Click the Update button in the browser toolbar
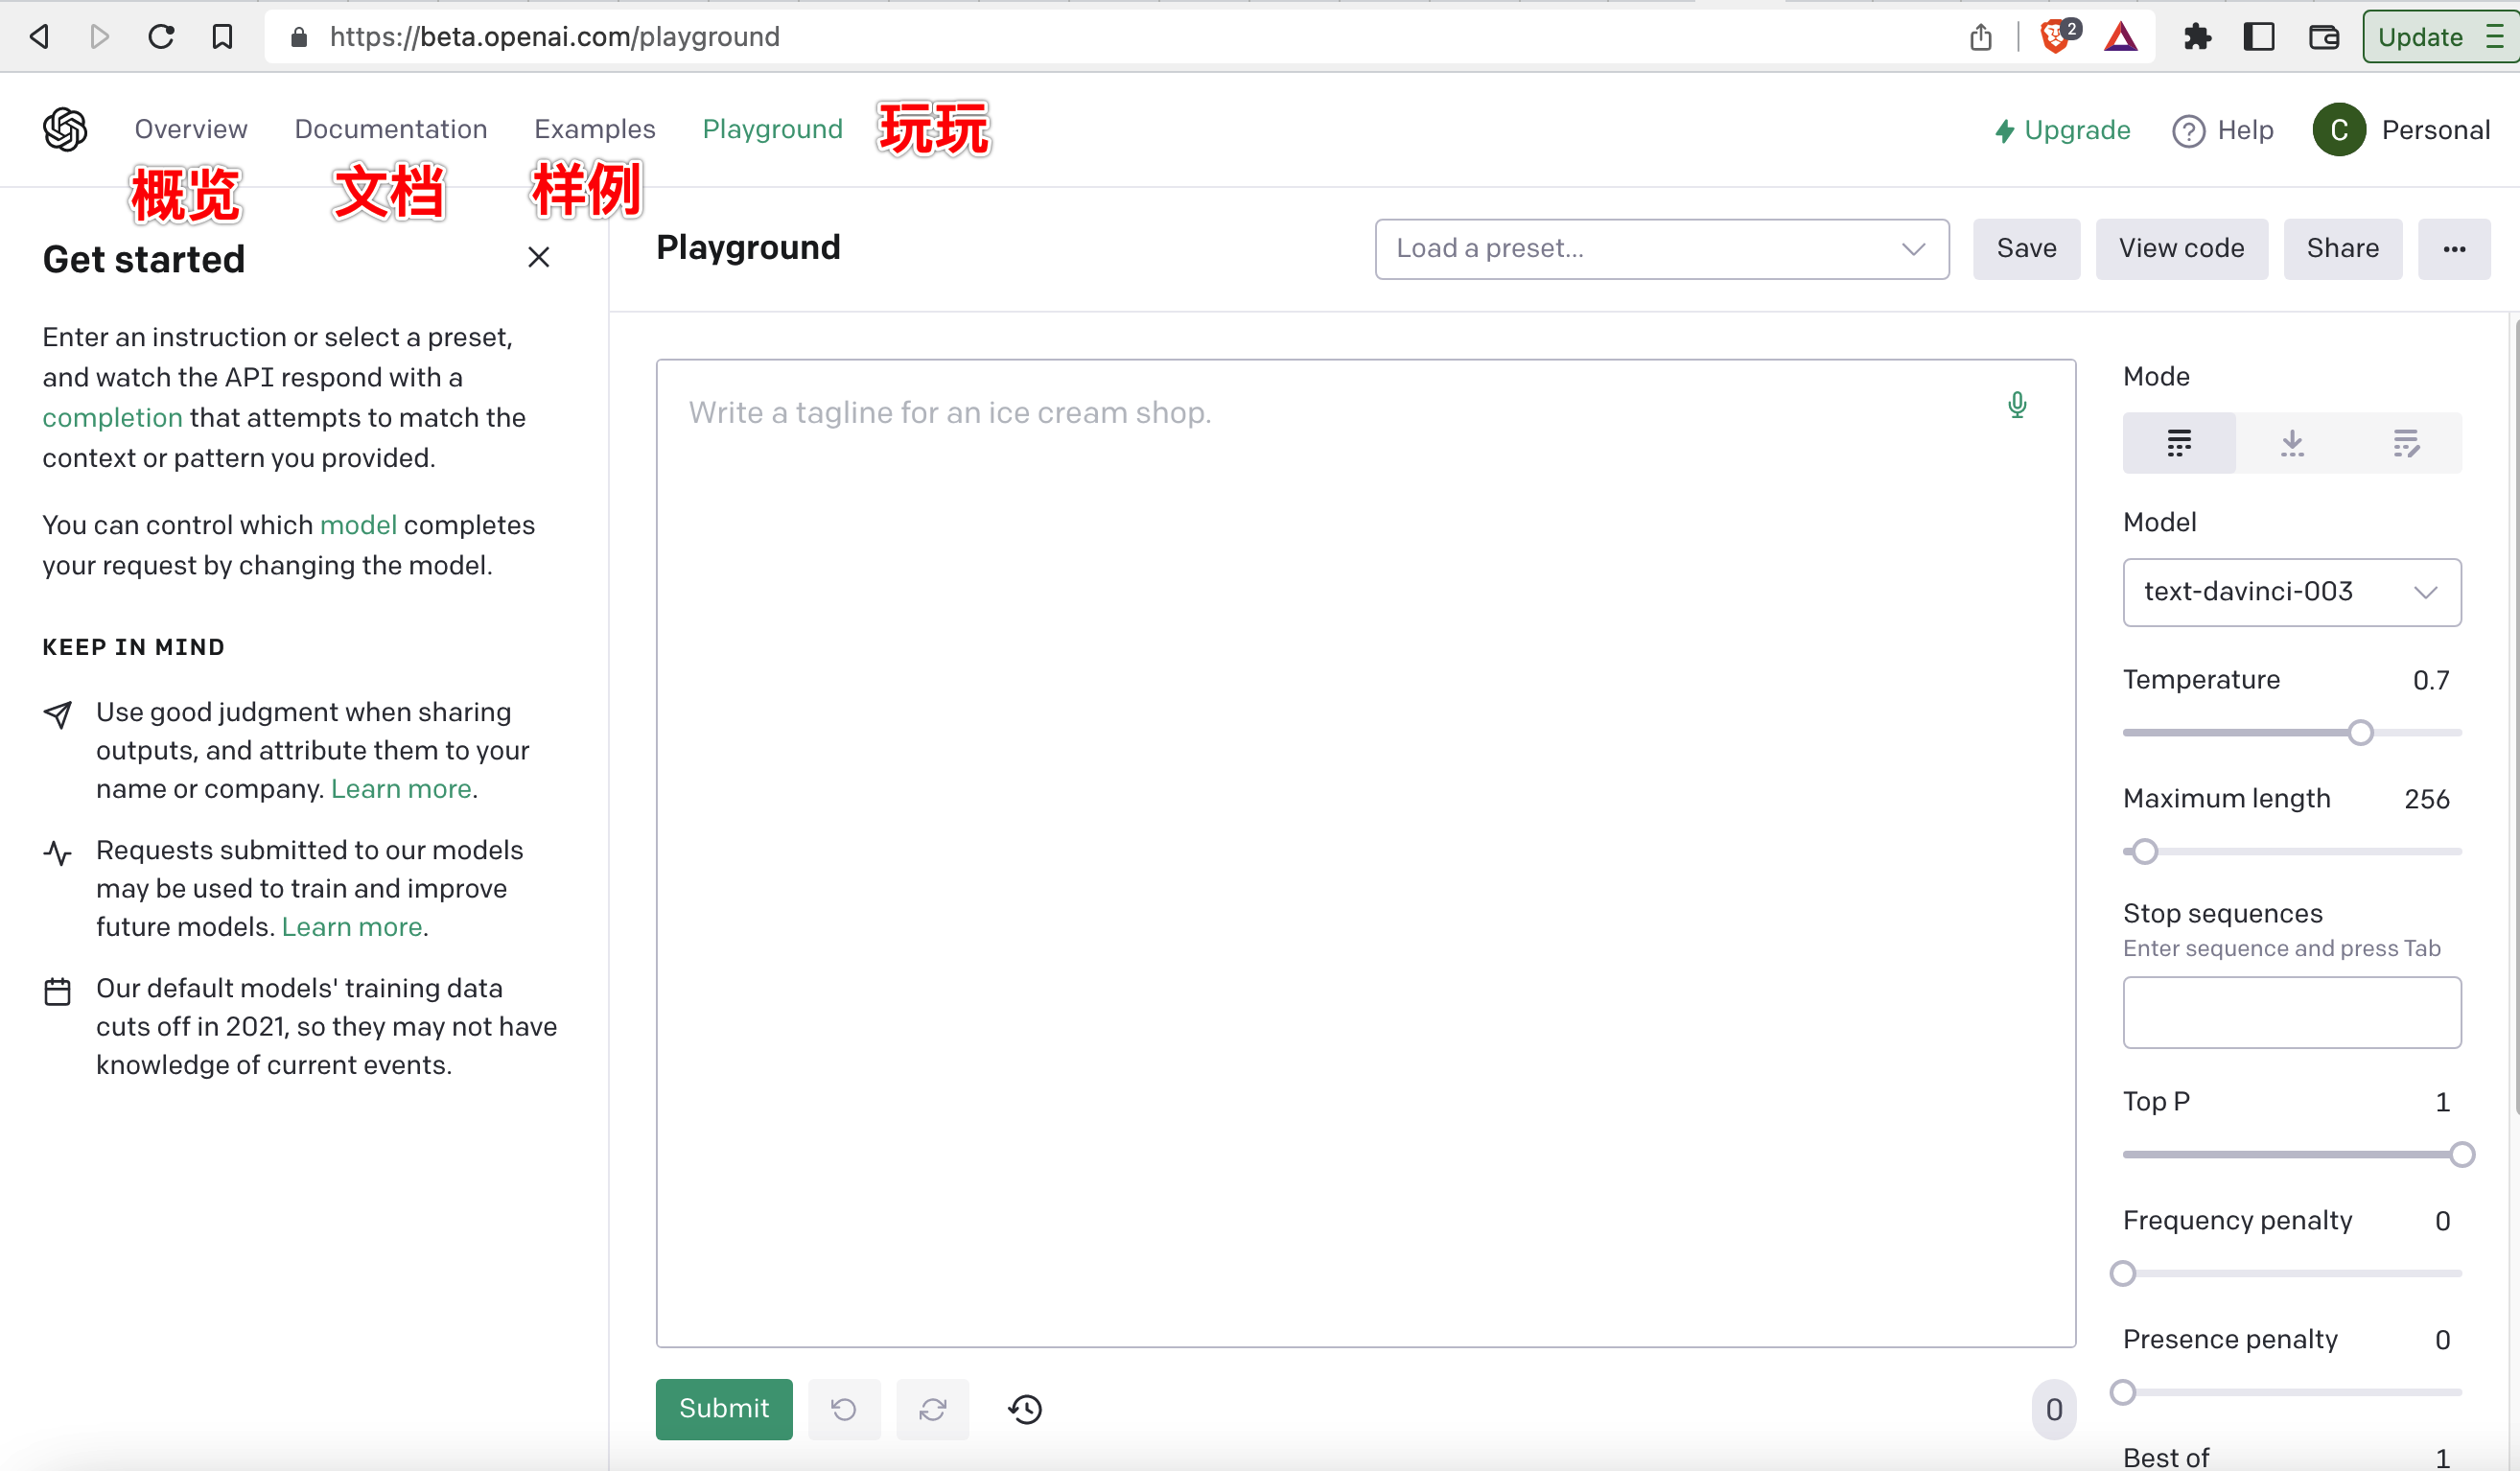This screenshot has width=2520, height=1471. (x=2421, y=36)
